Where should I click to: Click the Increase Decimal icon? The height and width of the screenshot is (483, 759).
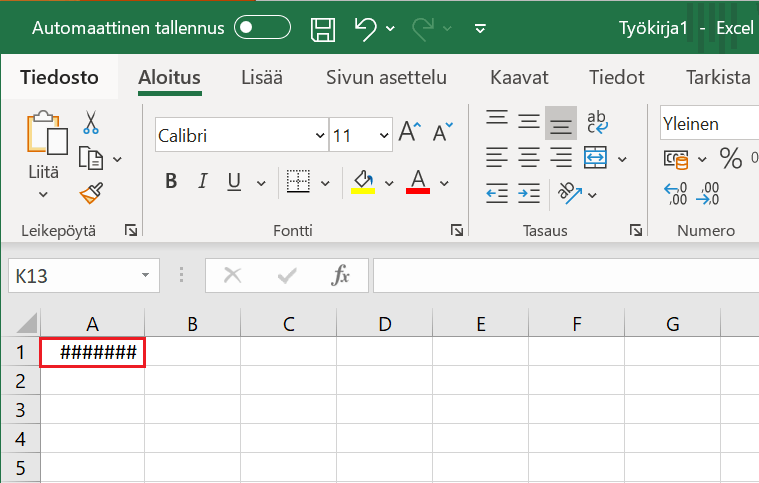(676, 194)
